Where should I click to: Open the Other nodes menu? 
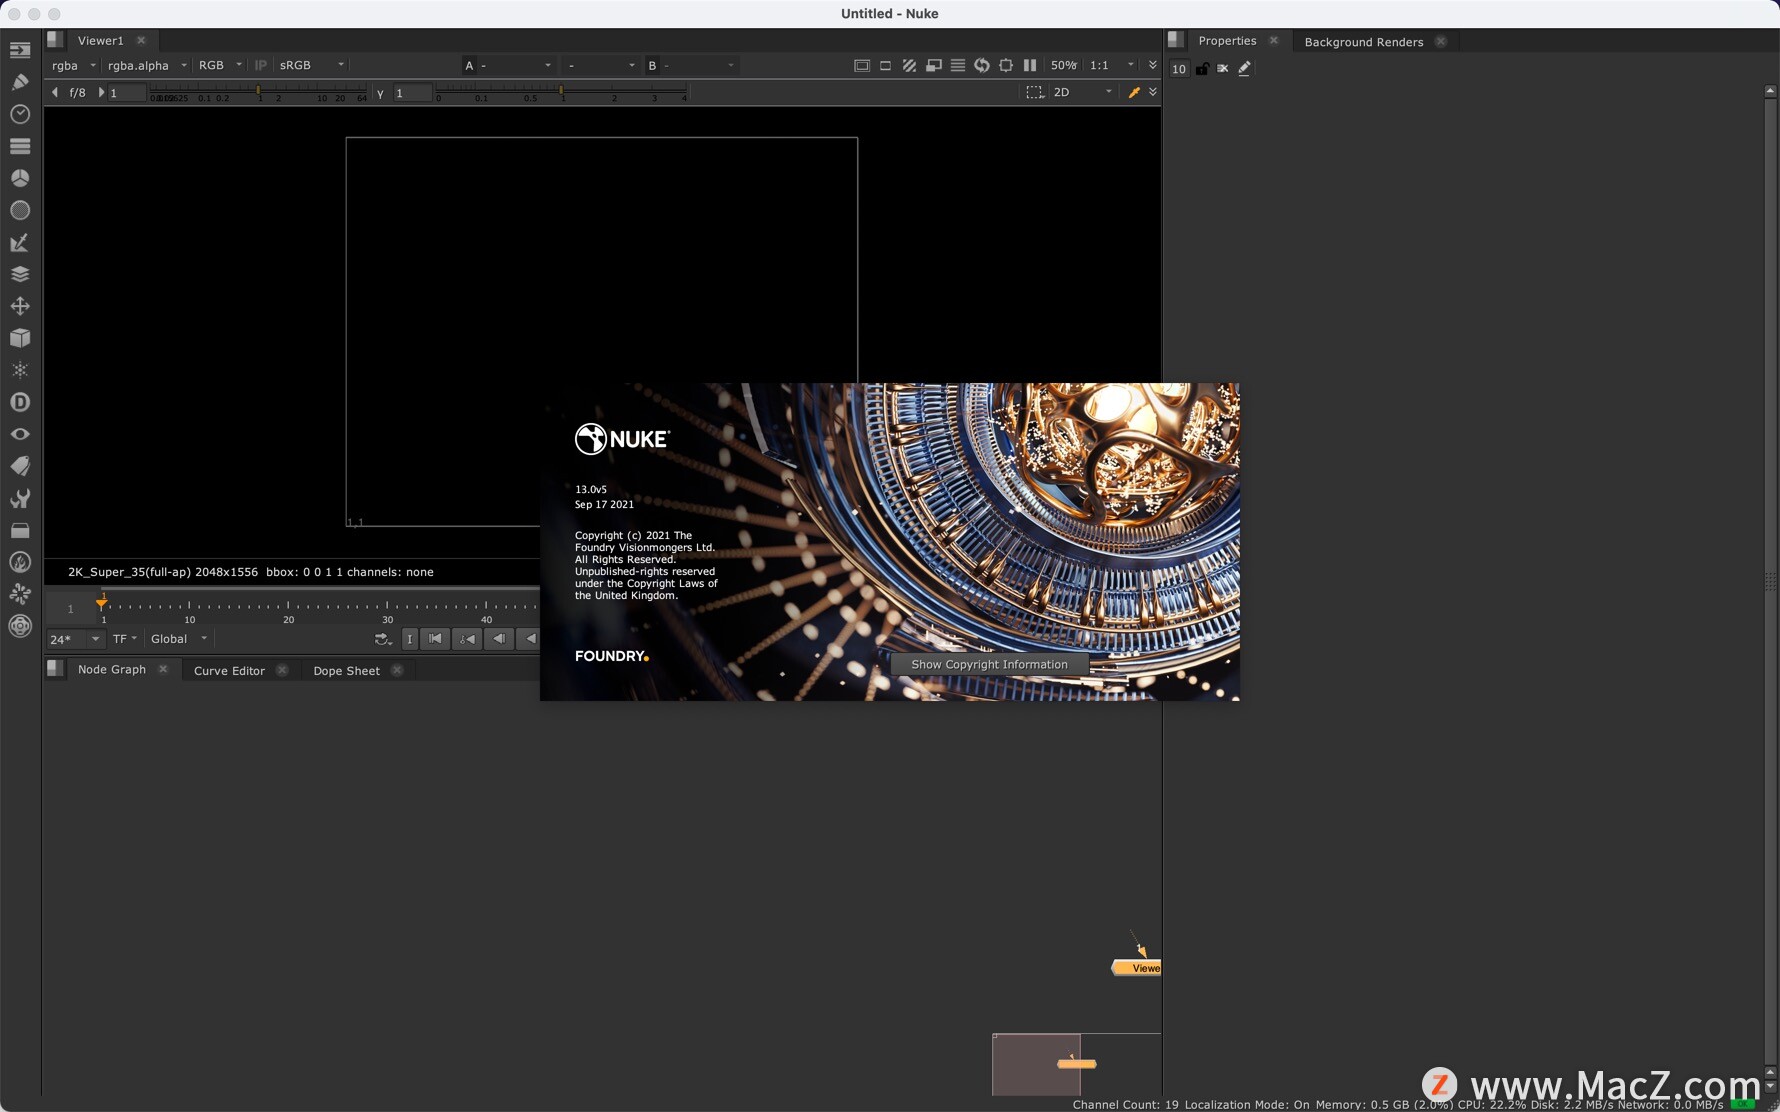point(20,530)
